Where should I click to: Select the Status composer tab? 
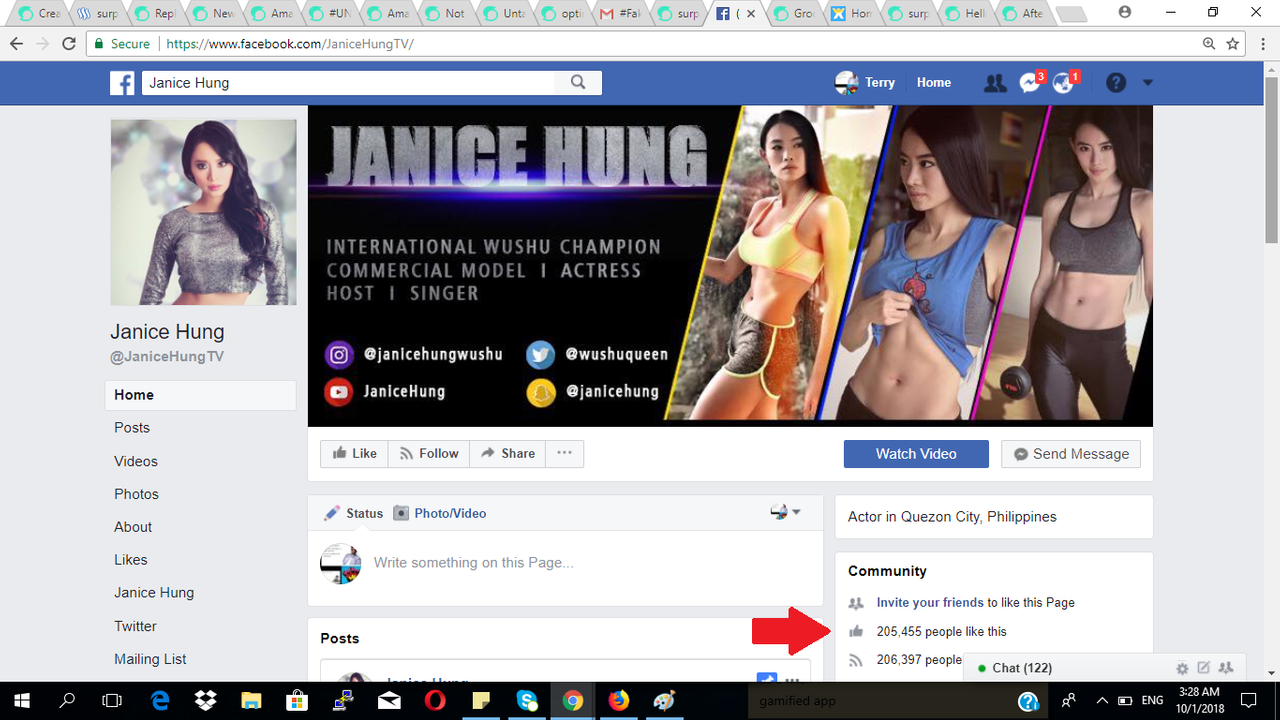354,513
